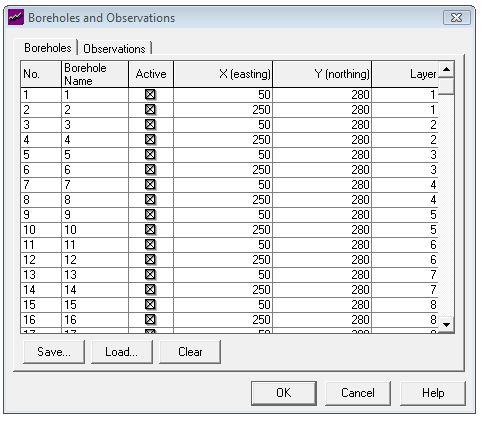Image resolution: width=481 pixels, height=421 pixels.
Task: Toggle Active checkbox for borehole 2
Action: click(150, 110)
